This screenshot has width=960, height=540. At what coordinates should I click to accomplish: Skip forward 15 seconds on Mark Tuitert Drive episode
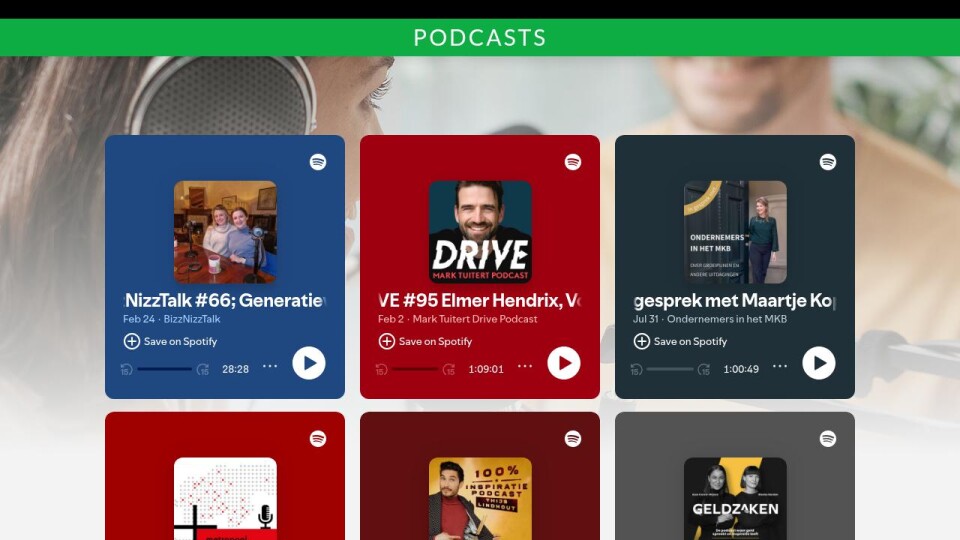[x=449, y=369]
